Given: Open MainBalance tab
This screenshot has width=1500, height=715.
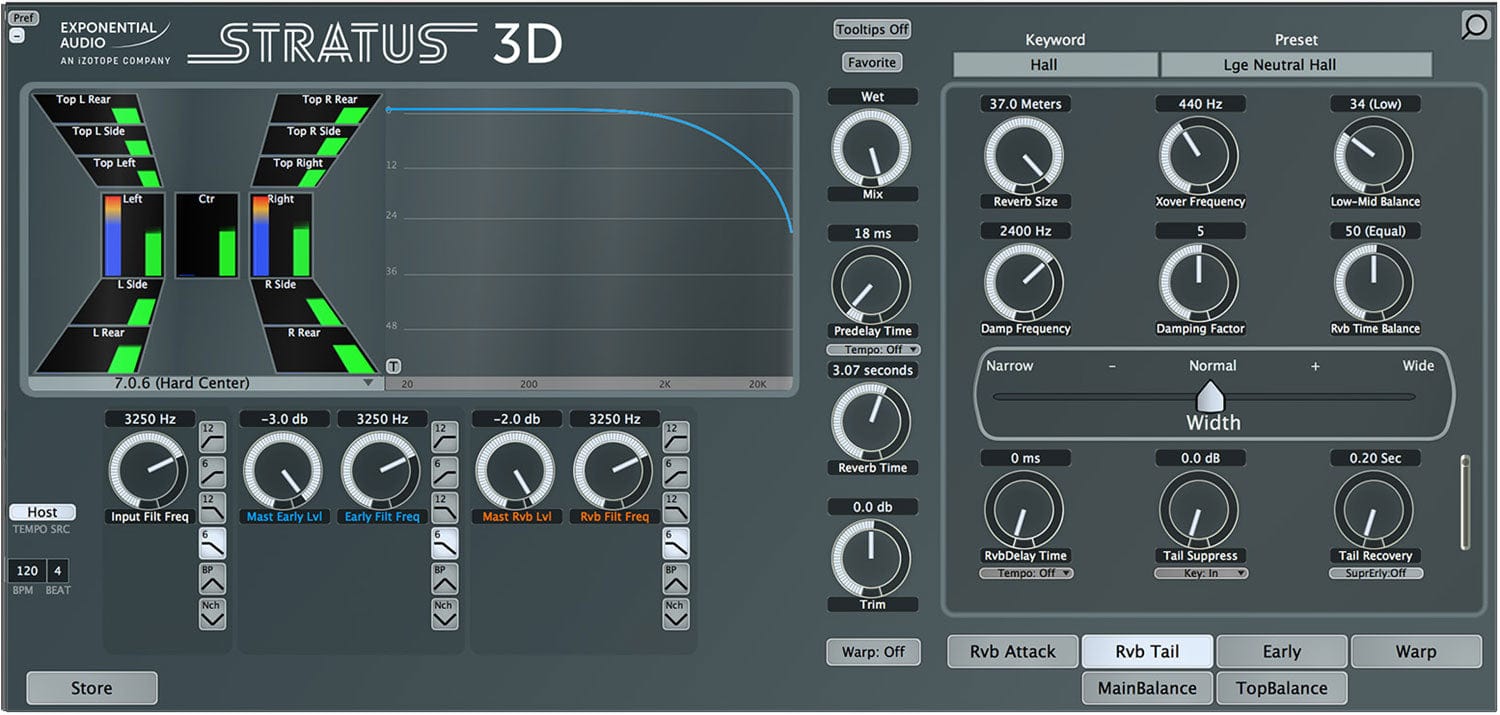Looking at the screenshot, I should tap(1147, 688).
